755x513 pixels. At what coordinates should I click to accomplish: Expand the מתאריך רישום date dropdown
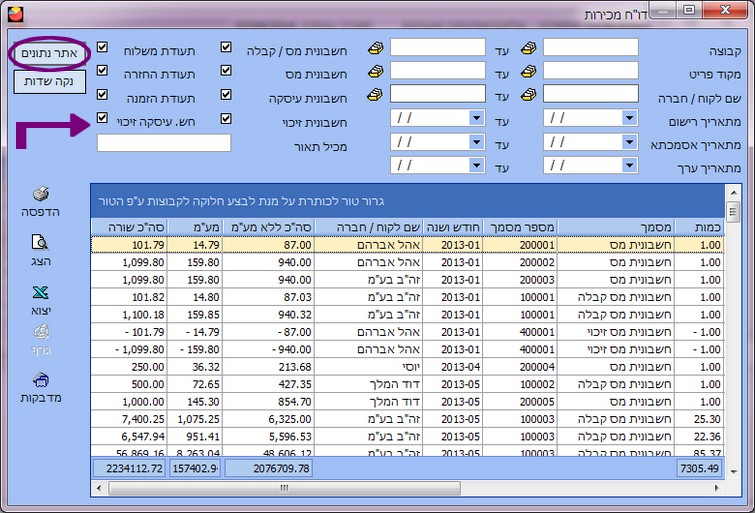coord(630,118)
